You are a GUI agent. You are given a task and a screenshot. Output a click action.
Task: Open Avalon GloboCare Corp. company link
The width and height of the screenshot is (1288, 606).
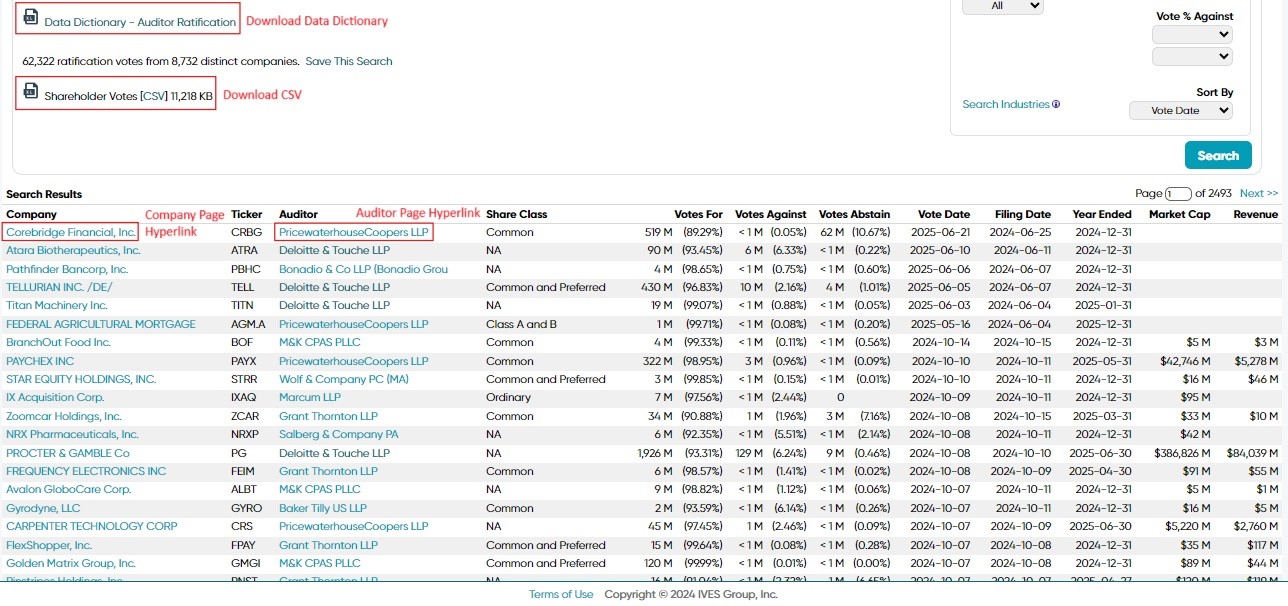coord(69,489)
